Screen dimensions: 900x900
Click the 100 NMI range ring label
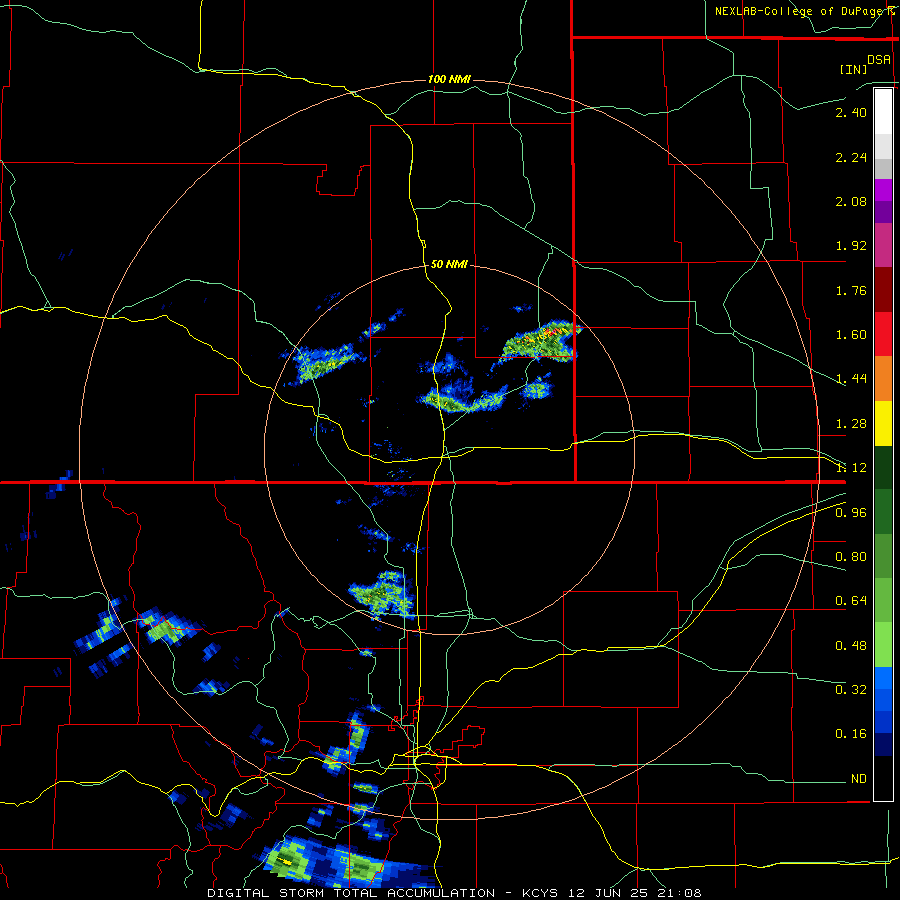tap(449, 79)
